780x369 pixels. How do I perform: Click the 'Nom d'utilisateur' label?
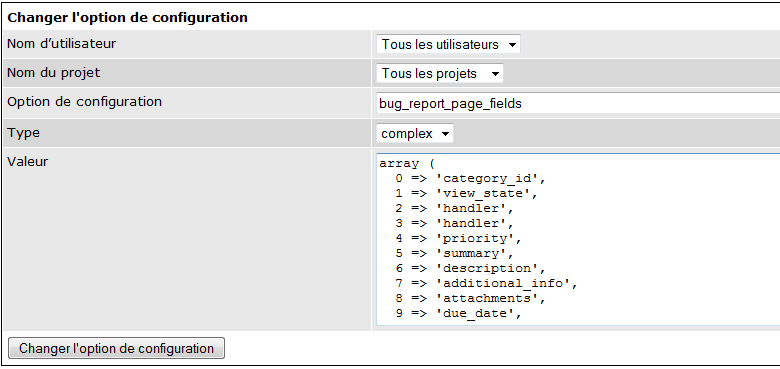point(61,44)
